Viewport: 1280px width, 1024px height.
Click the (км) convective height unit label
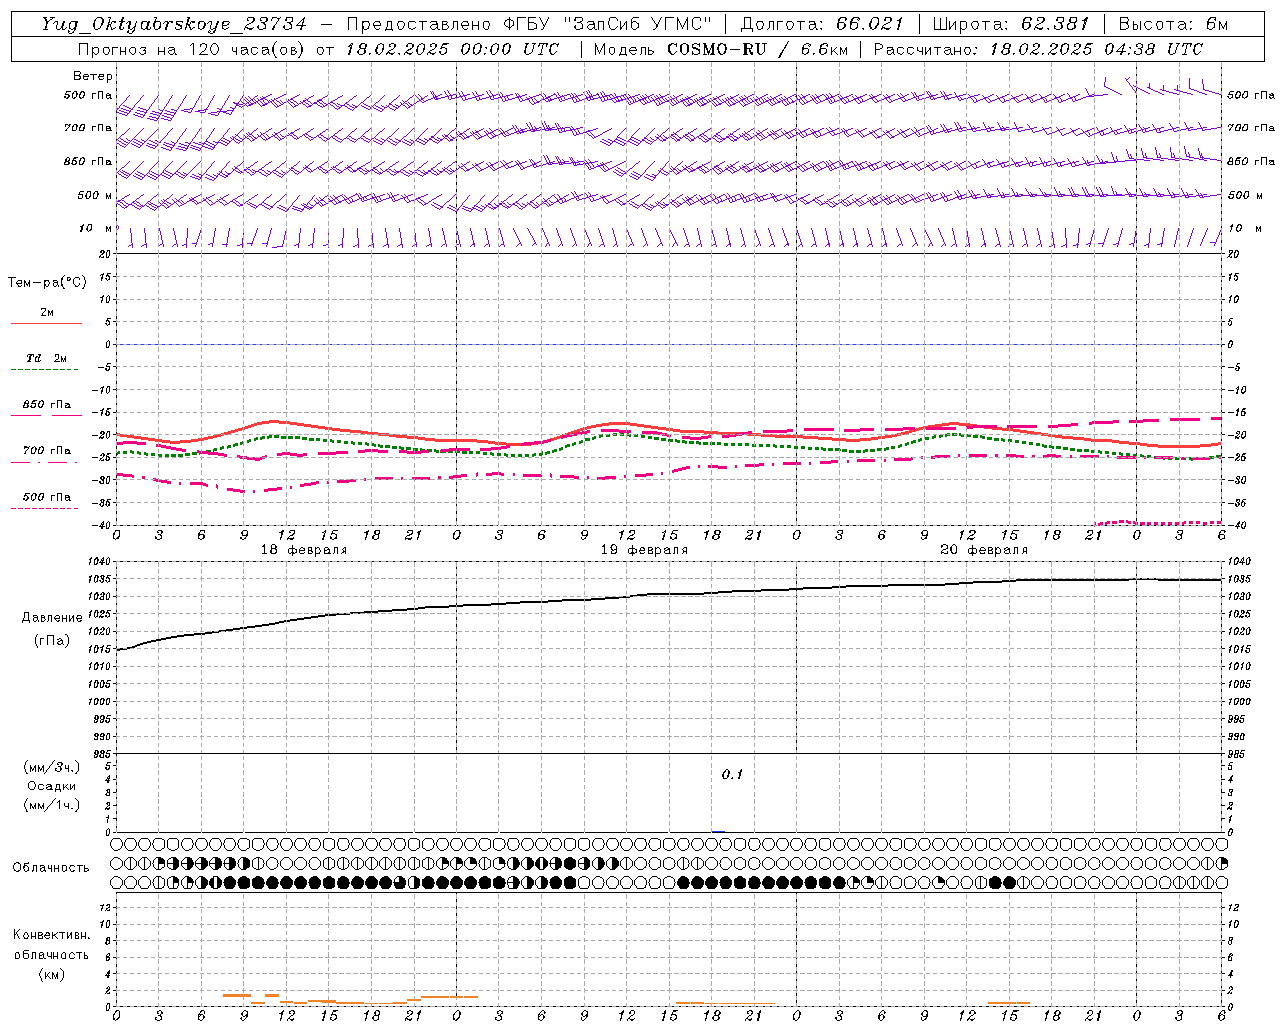[x=52, y=974]
